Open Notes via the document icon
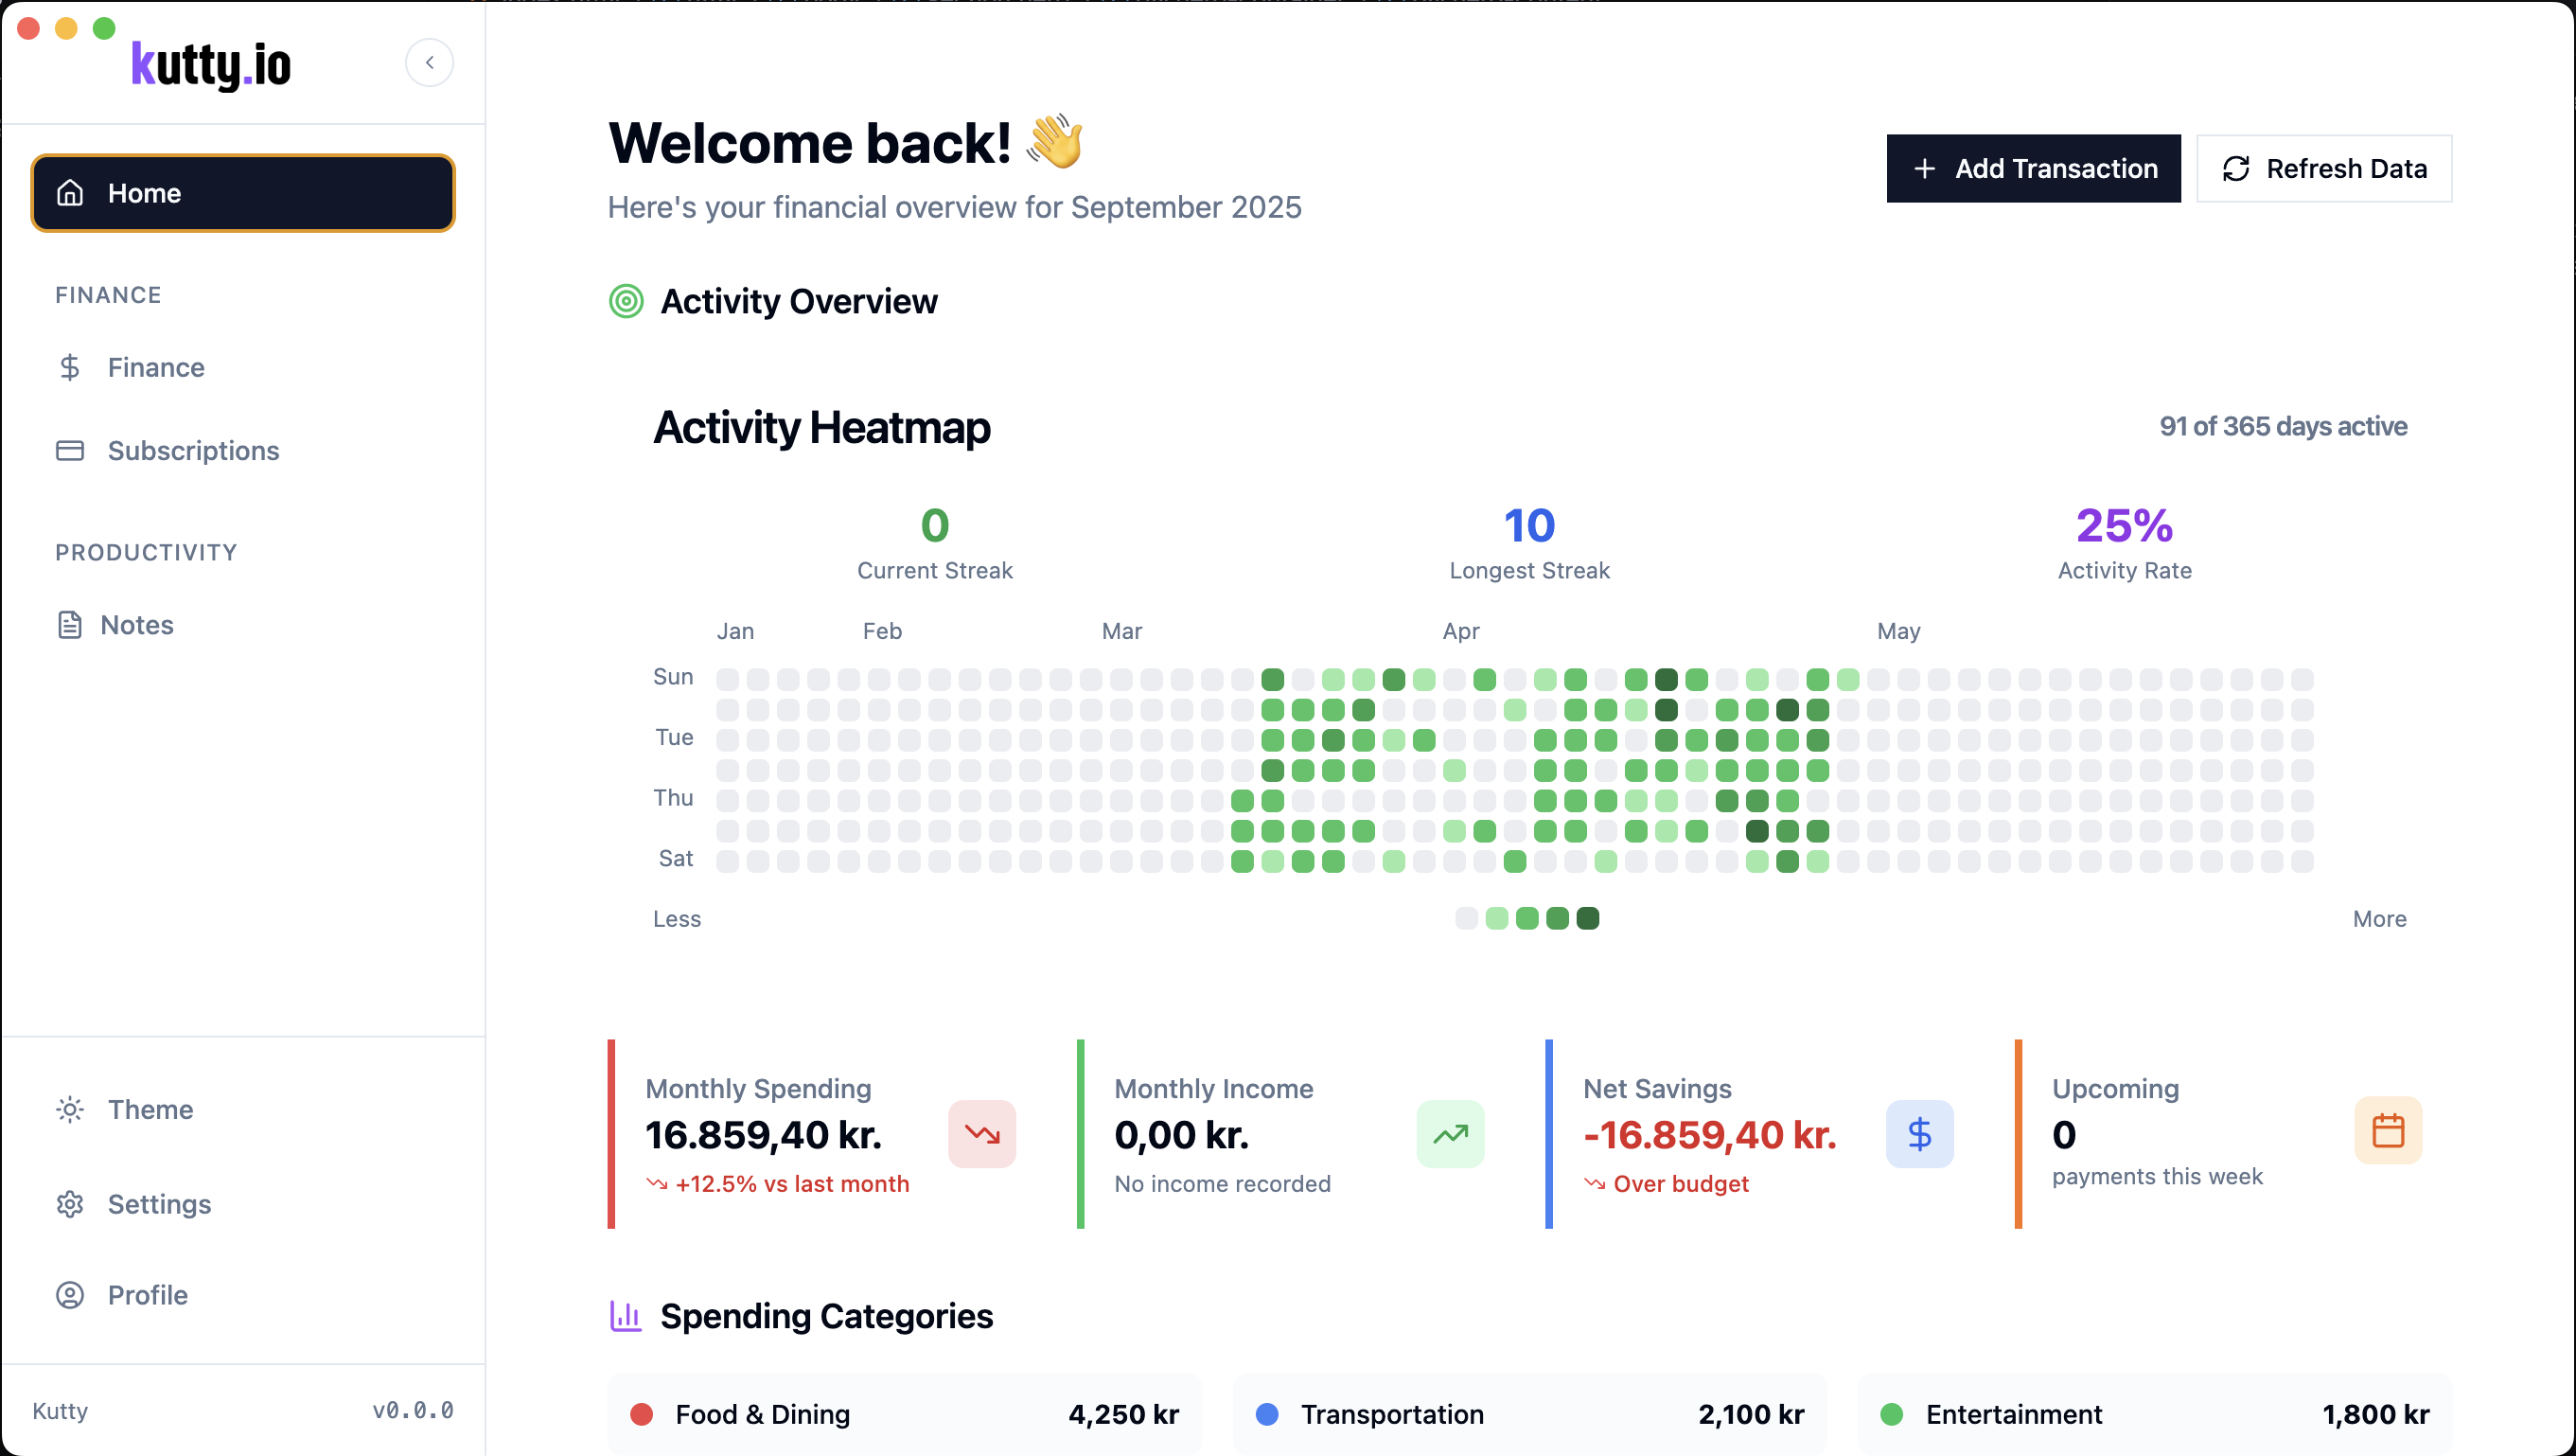This screenshot has height=1456, width=2576. [x=69, y=624]
